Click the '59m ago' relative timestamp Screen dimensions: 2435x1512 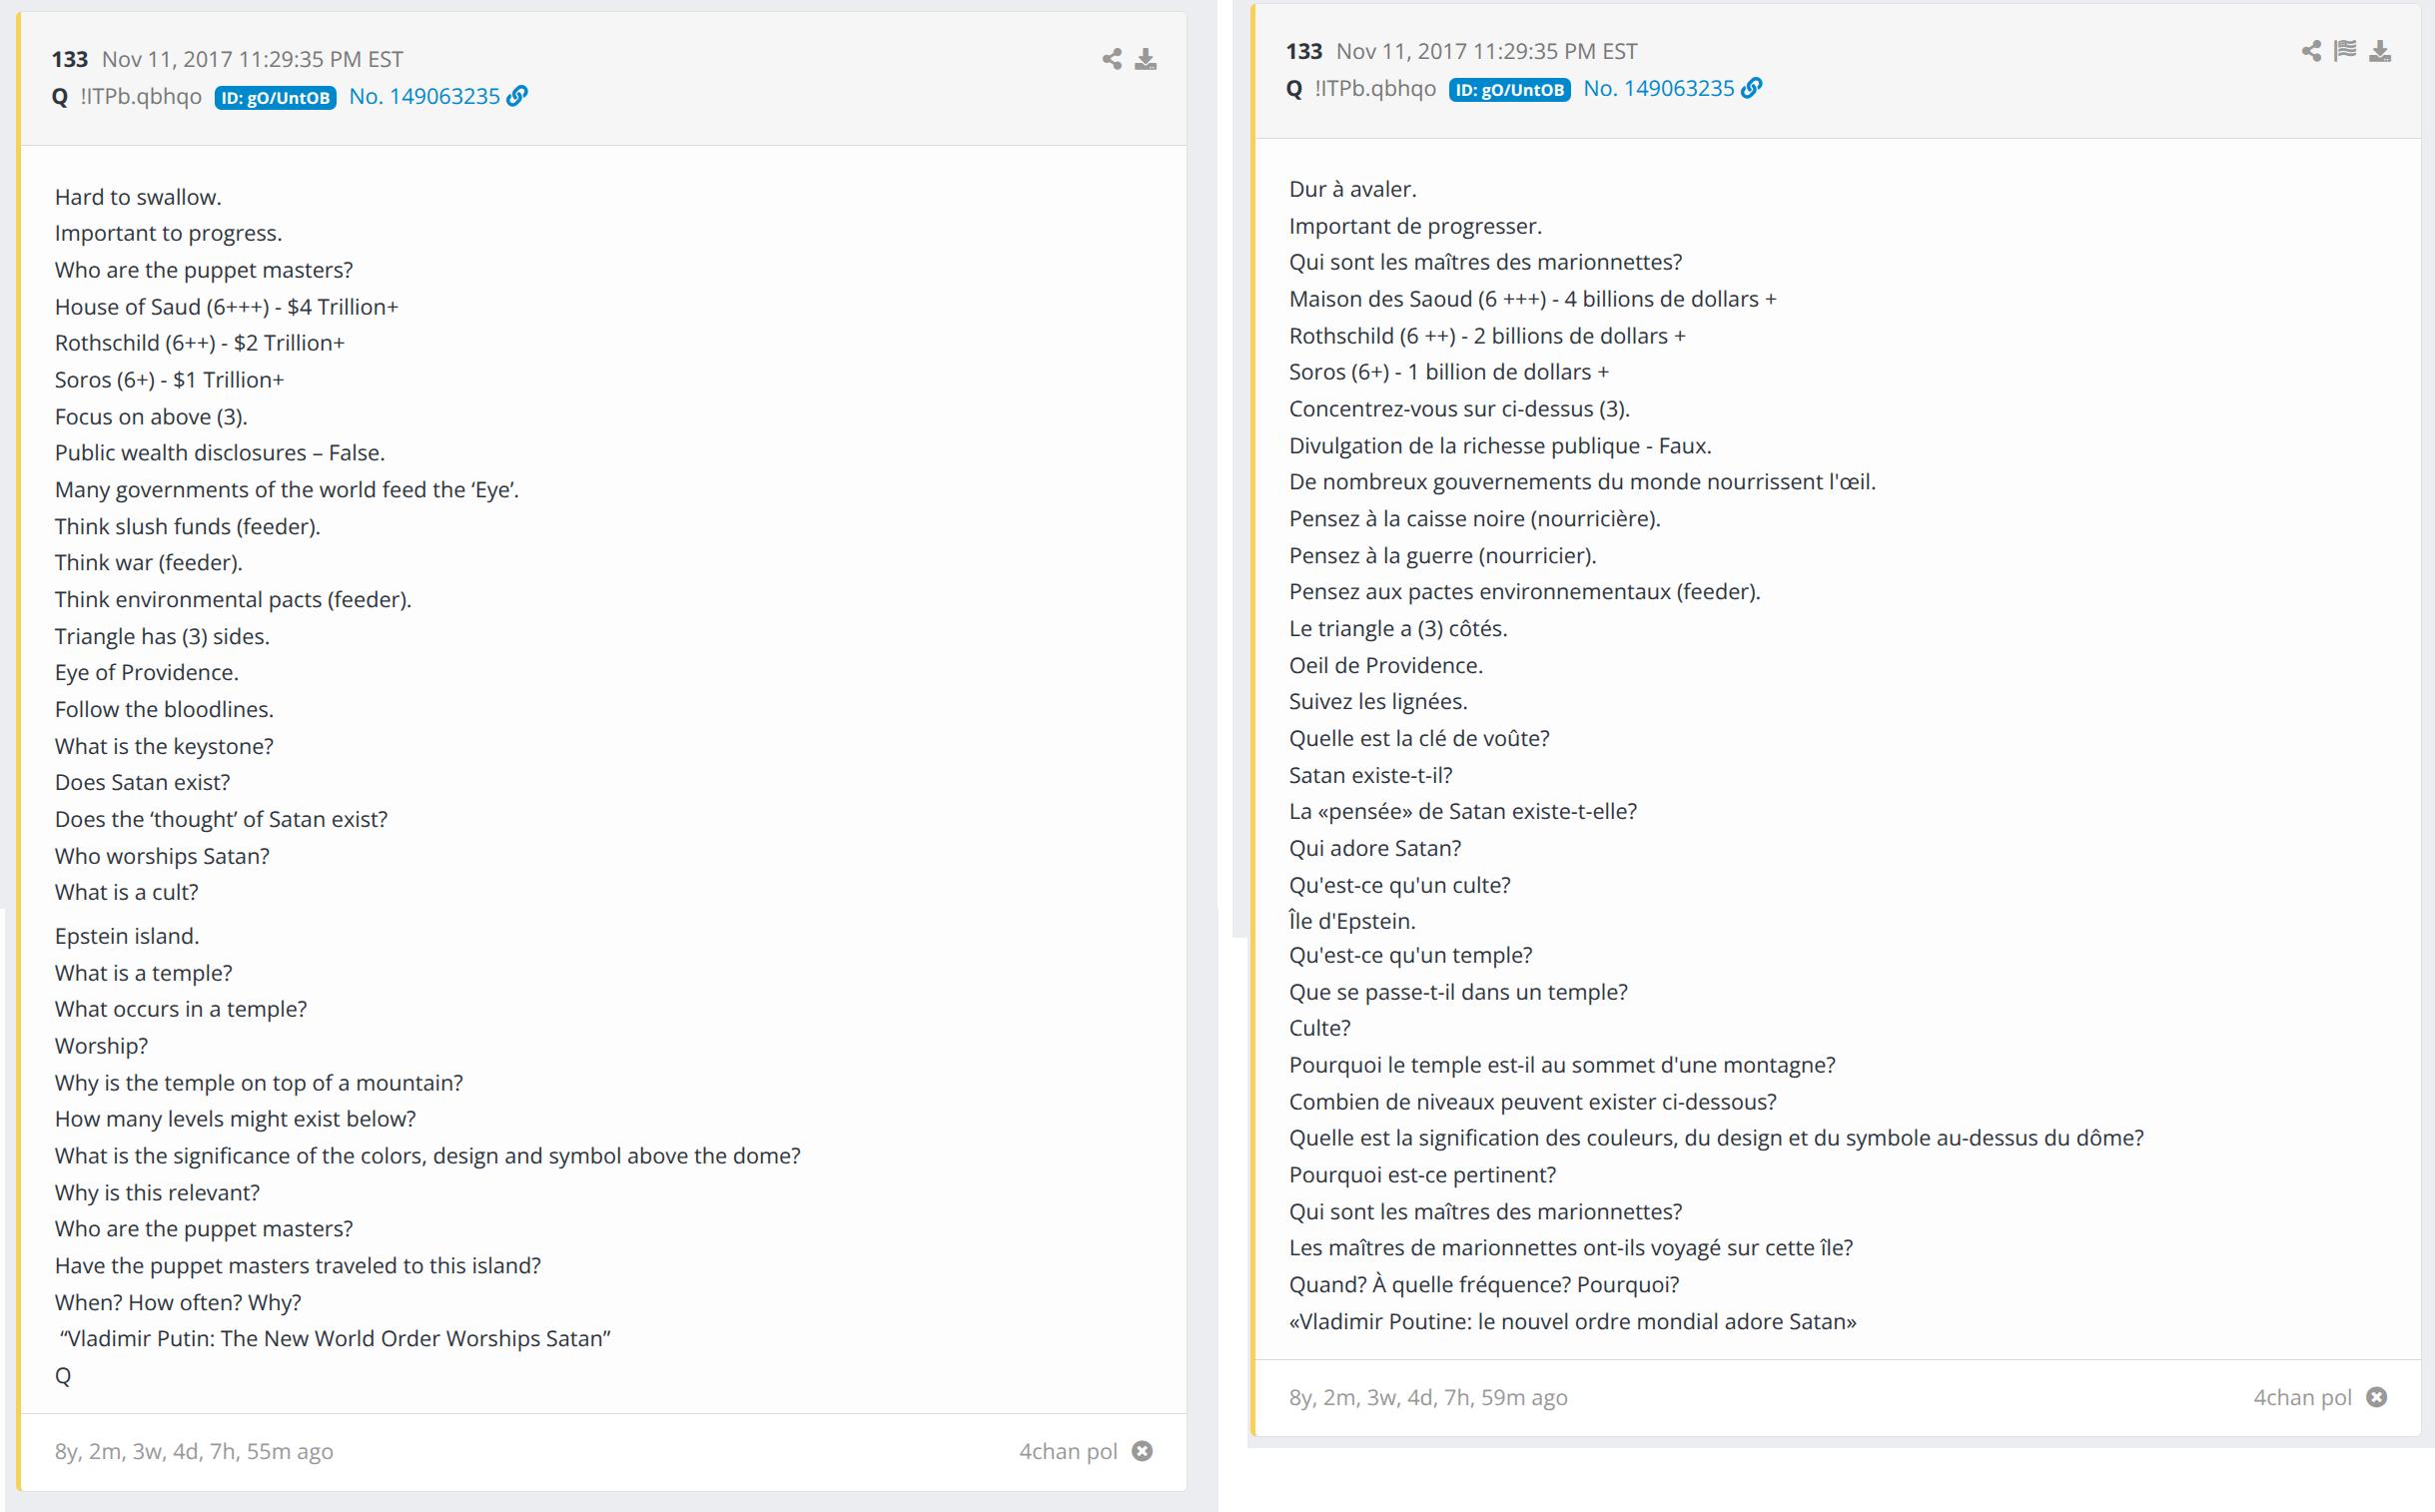click(1524, 1397)
